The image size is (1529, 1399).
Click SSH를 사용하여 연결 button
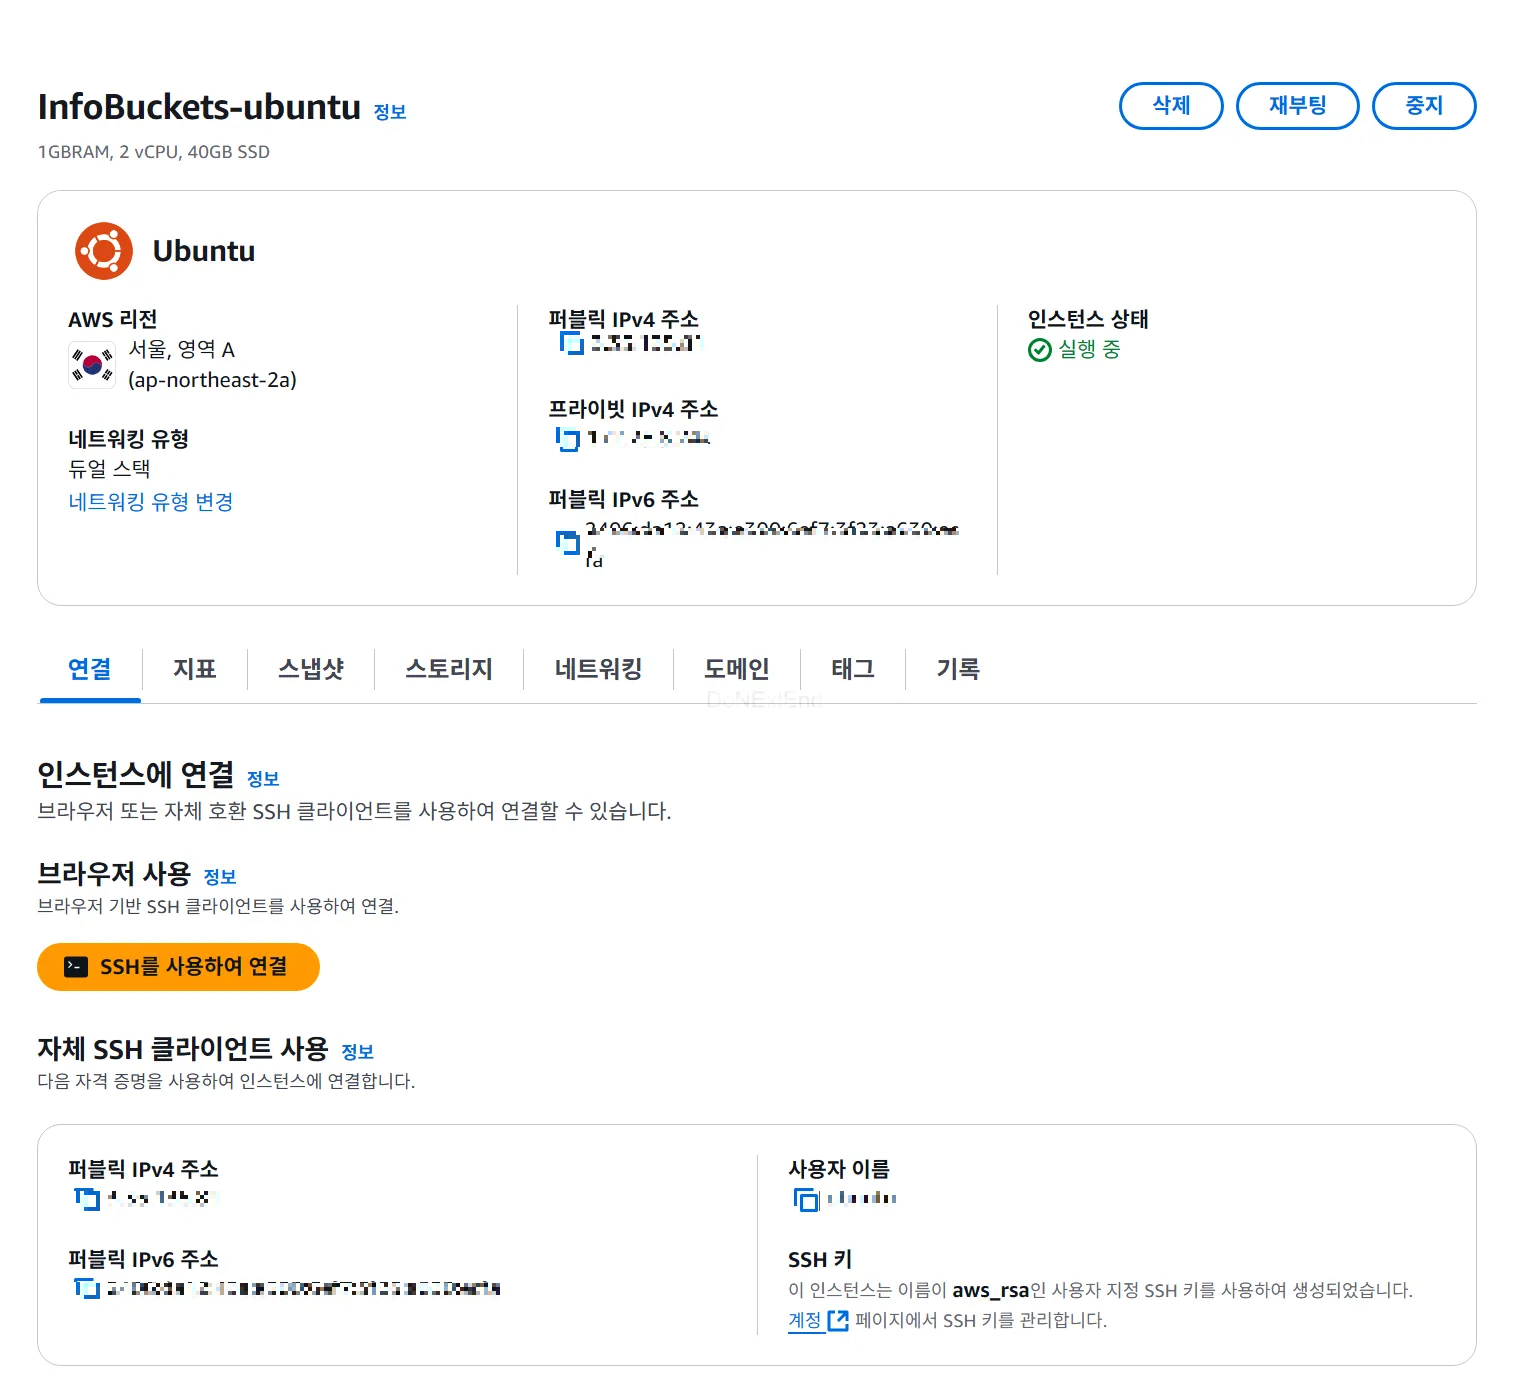click(x=178, y=966)
